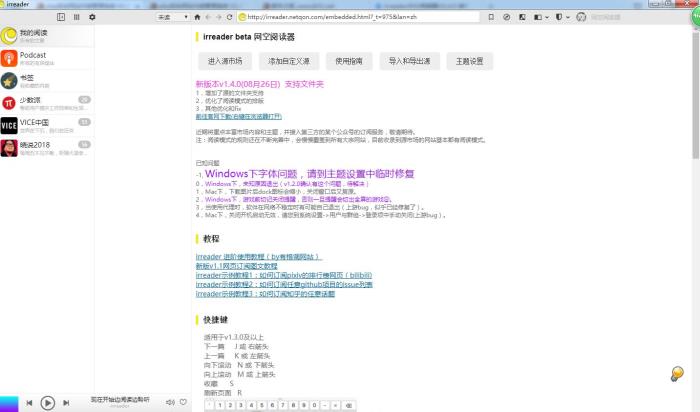This screenshot has height=412, width=700.
Task: Click on-screen keyboard key 1
Action: click(x=220, y=405)
